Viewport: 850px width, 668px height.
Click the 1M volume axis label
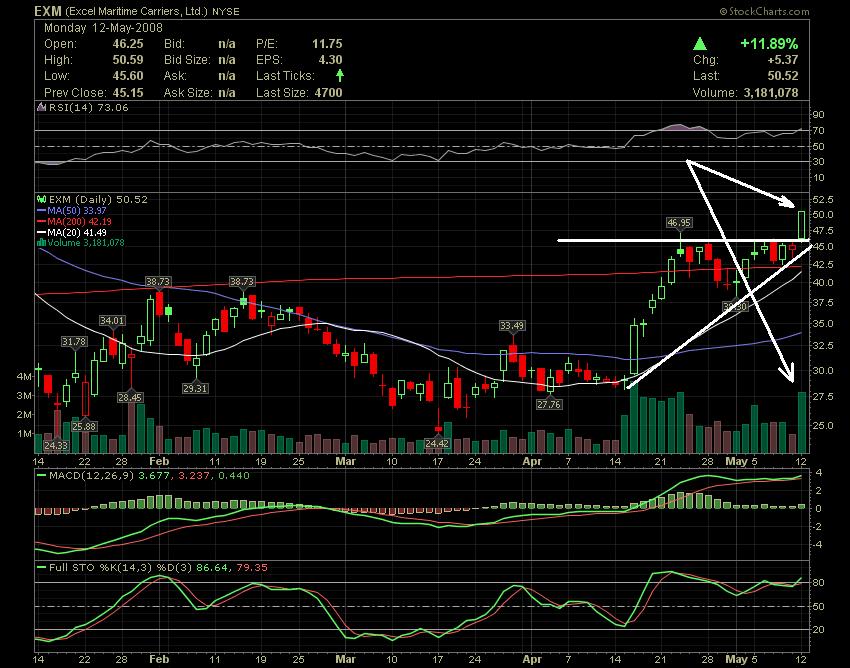(24, 434)
